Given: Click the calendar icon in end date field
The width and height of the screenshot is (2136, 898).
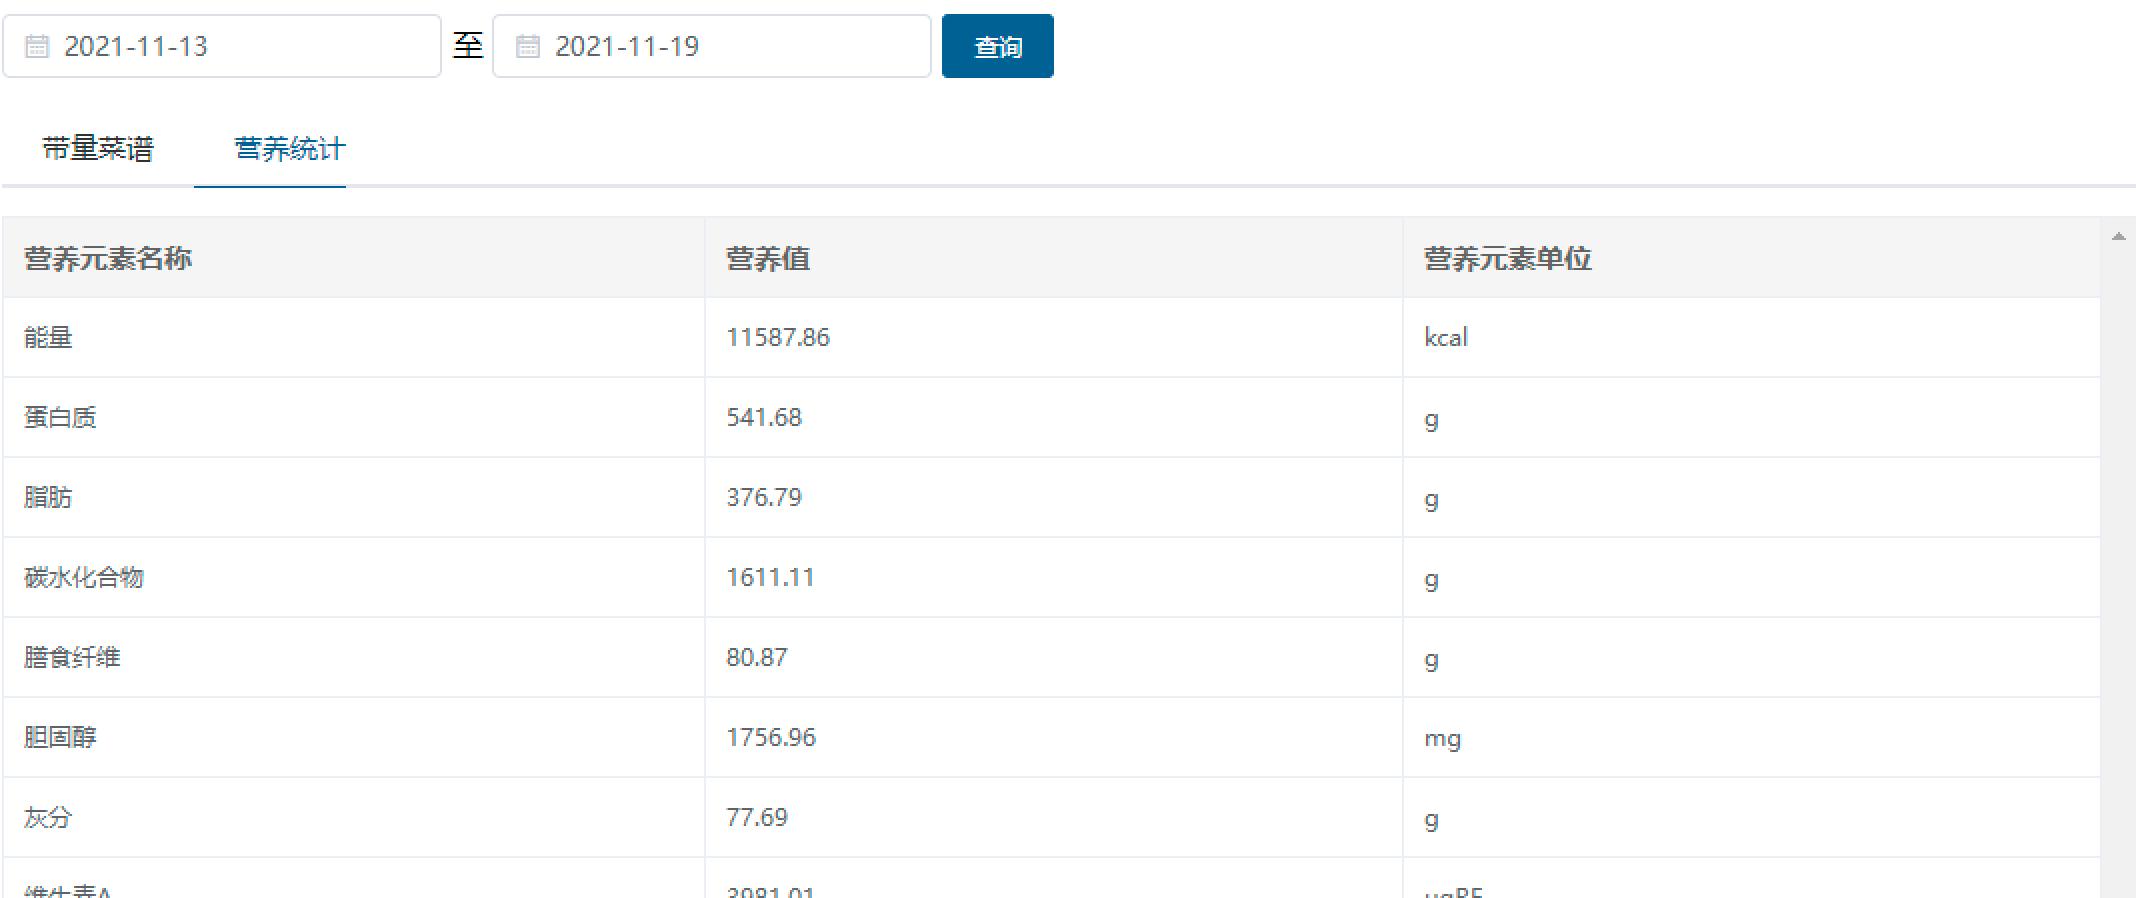Looking at the screenshot, I should click(x=528, y=47).
